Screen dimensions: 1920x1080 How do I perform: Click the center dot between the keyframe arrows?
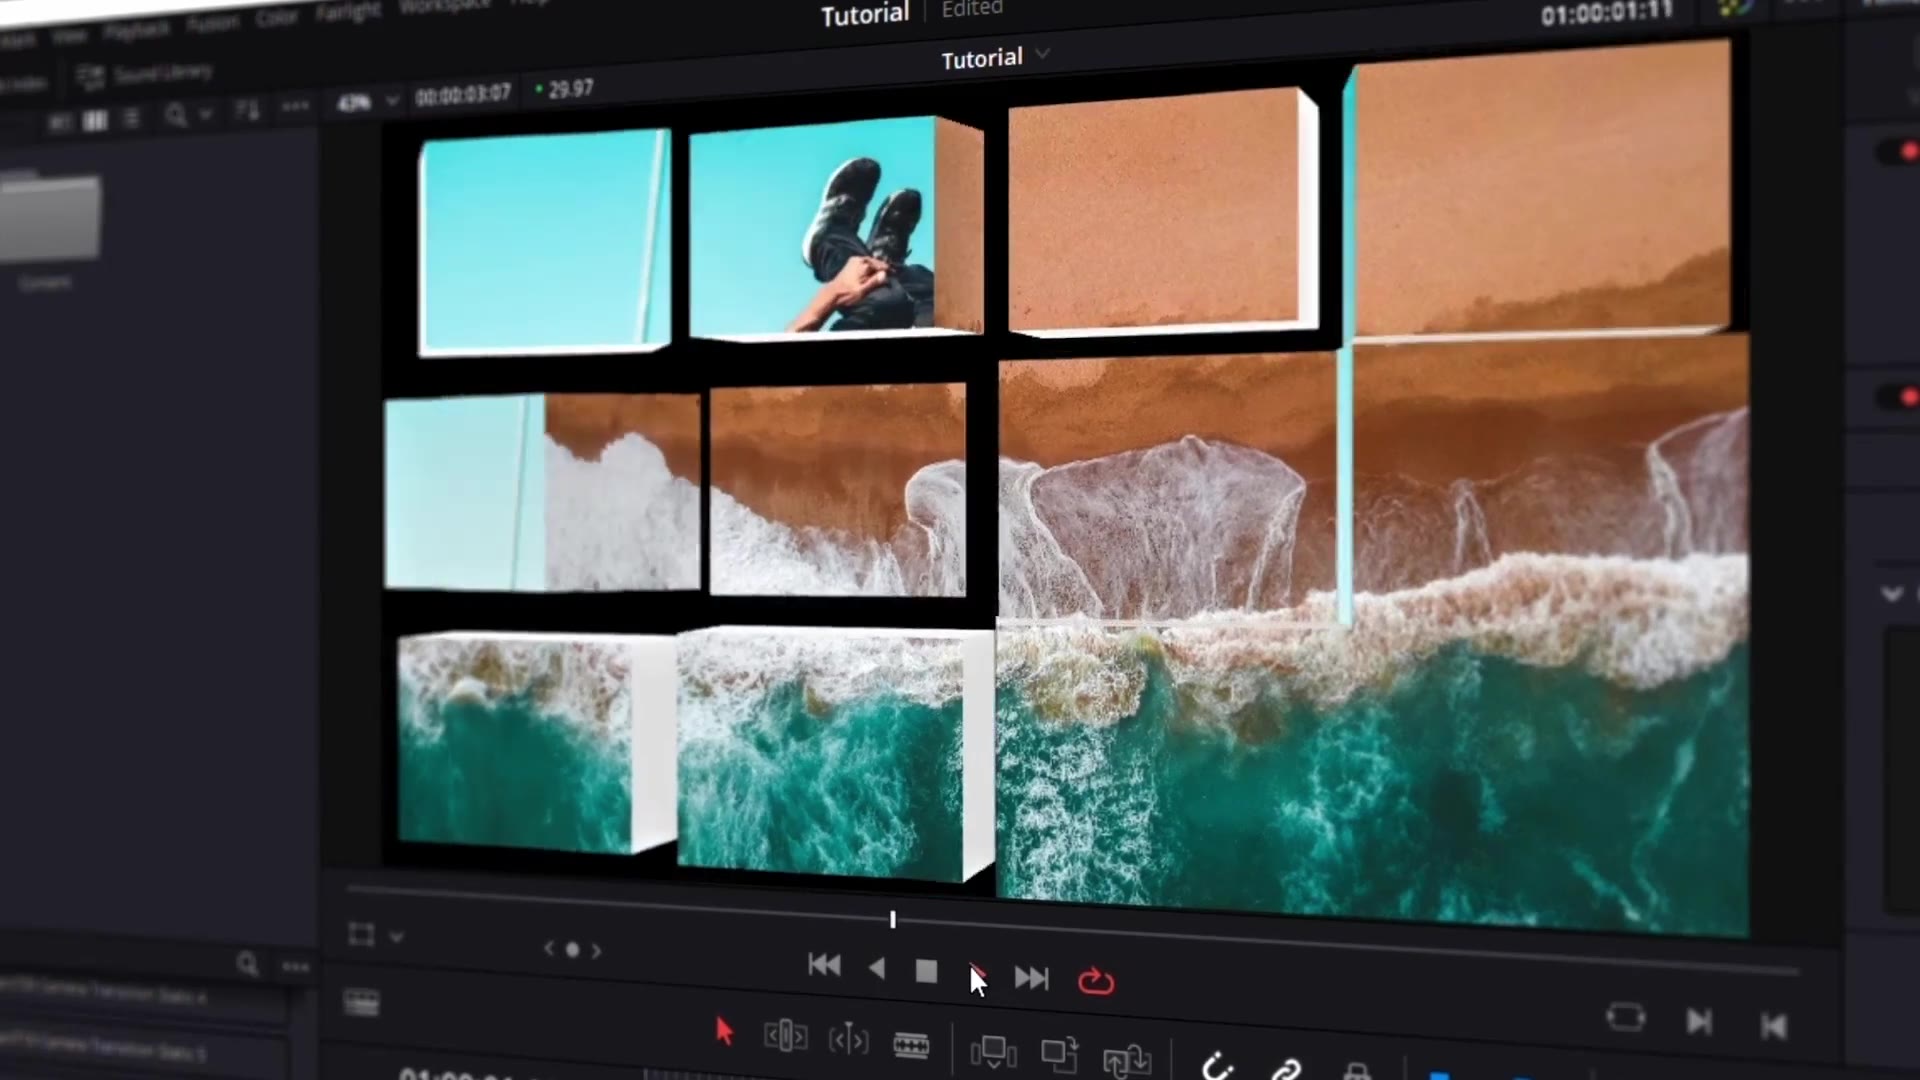[573, 950]
